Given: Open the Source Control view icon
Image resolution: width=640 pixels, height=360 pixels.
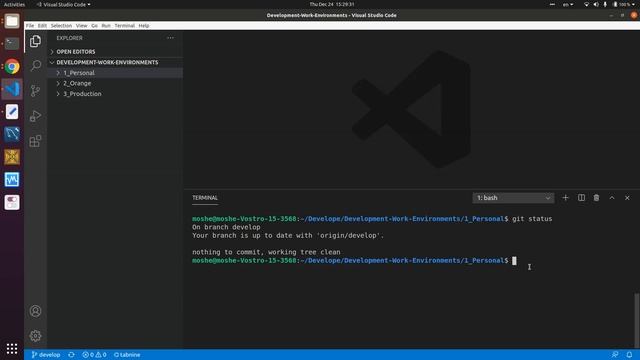Looking at the screenshot, I should click(36, 91).
